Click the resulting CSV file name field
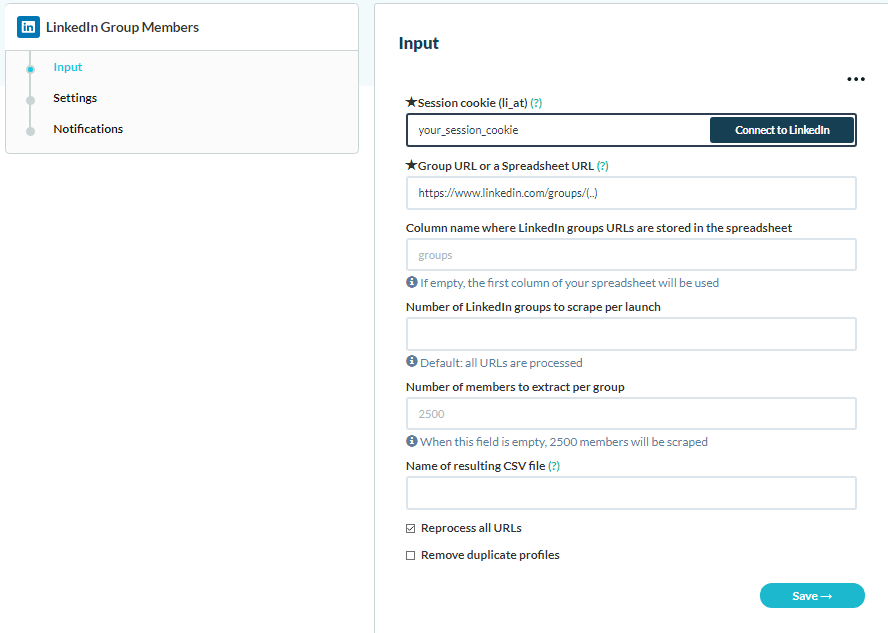The height and width of the screenshot is (633, 888). 631,493
